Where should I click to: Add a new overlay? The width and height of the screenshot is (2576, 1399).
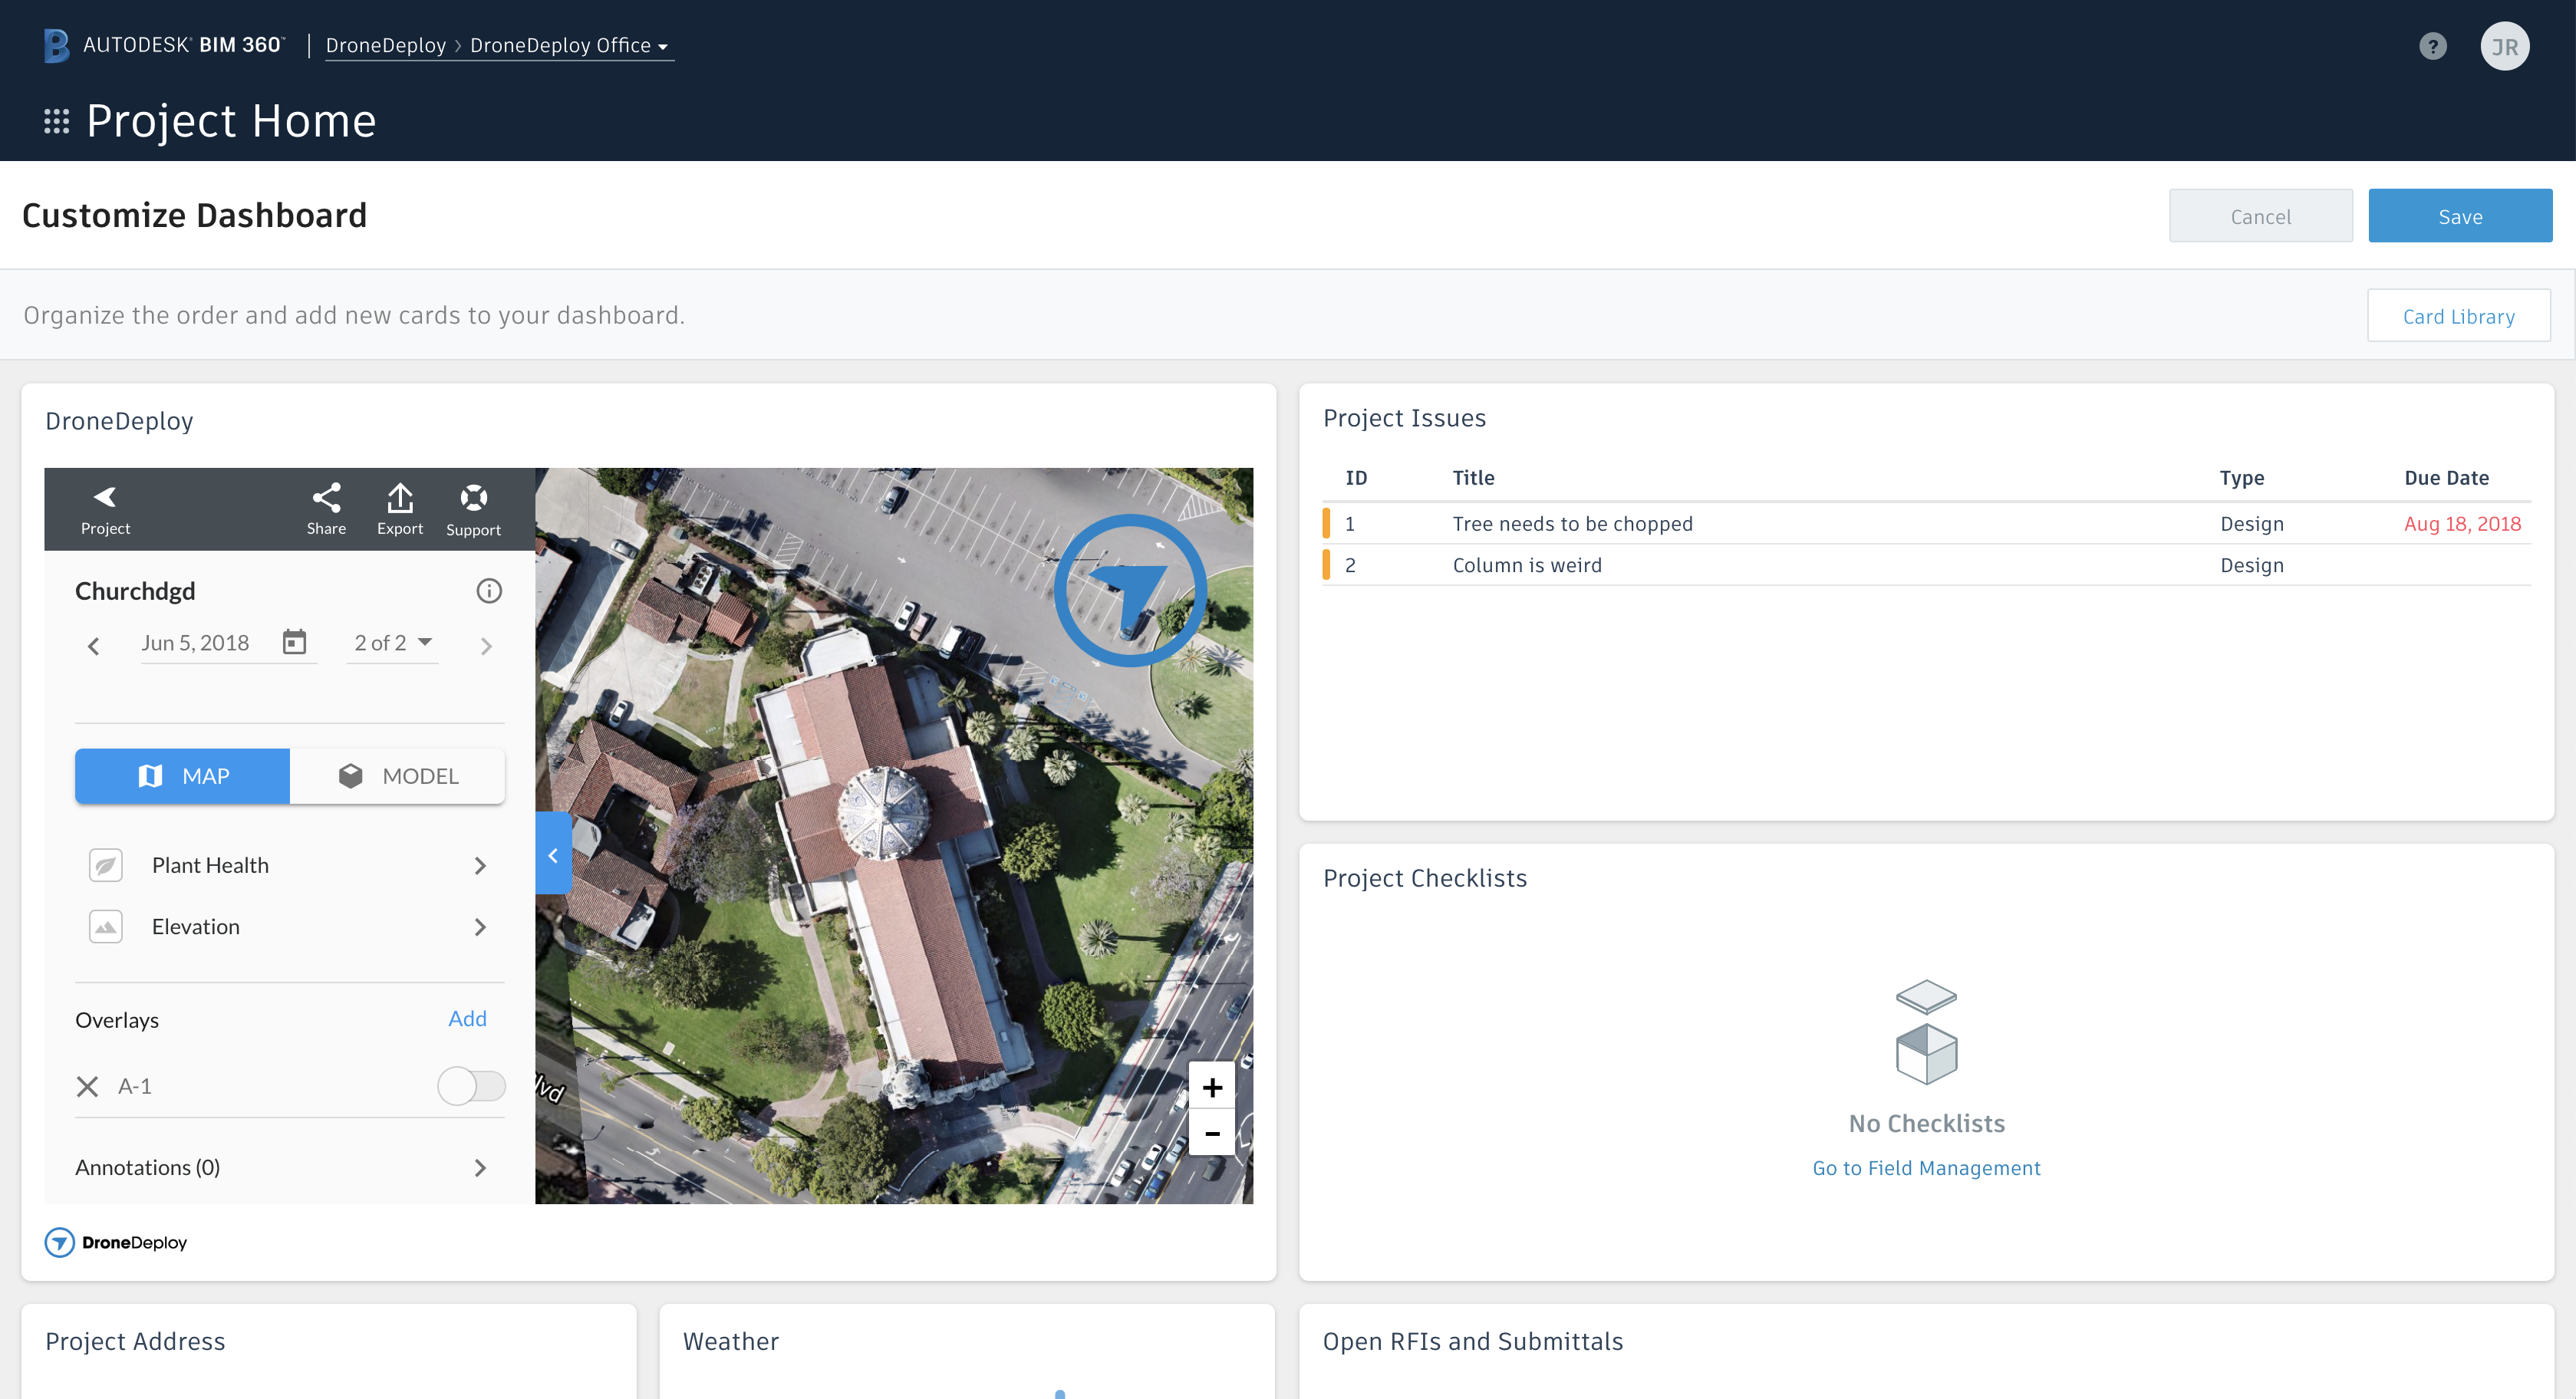467,1019
